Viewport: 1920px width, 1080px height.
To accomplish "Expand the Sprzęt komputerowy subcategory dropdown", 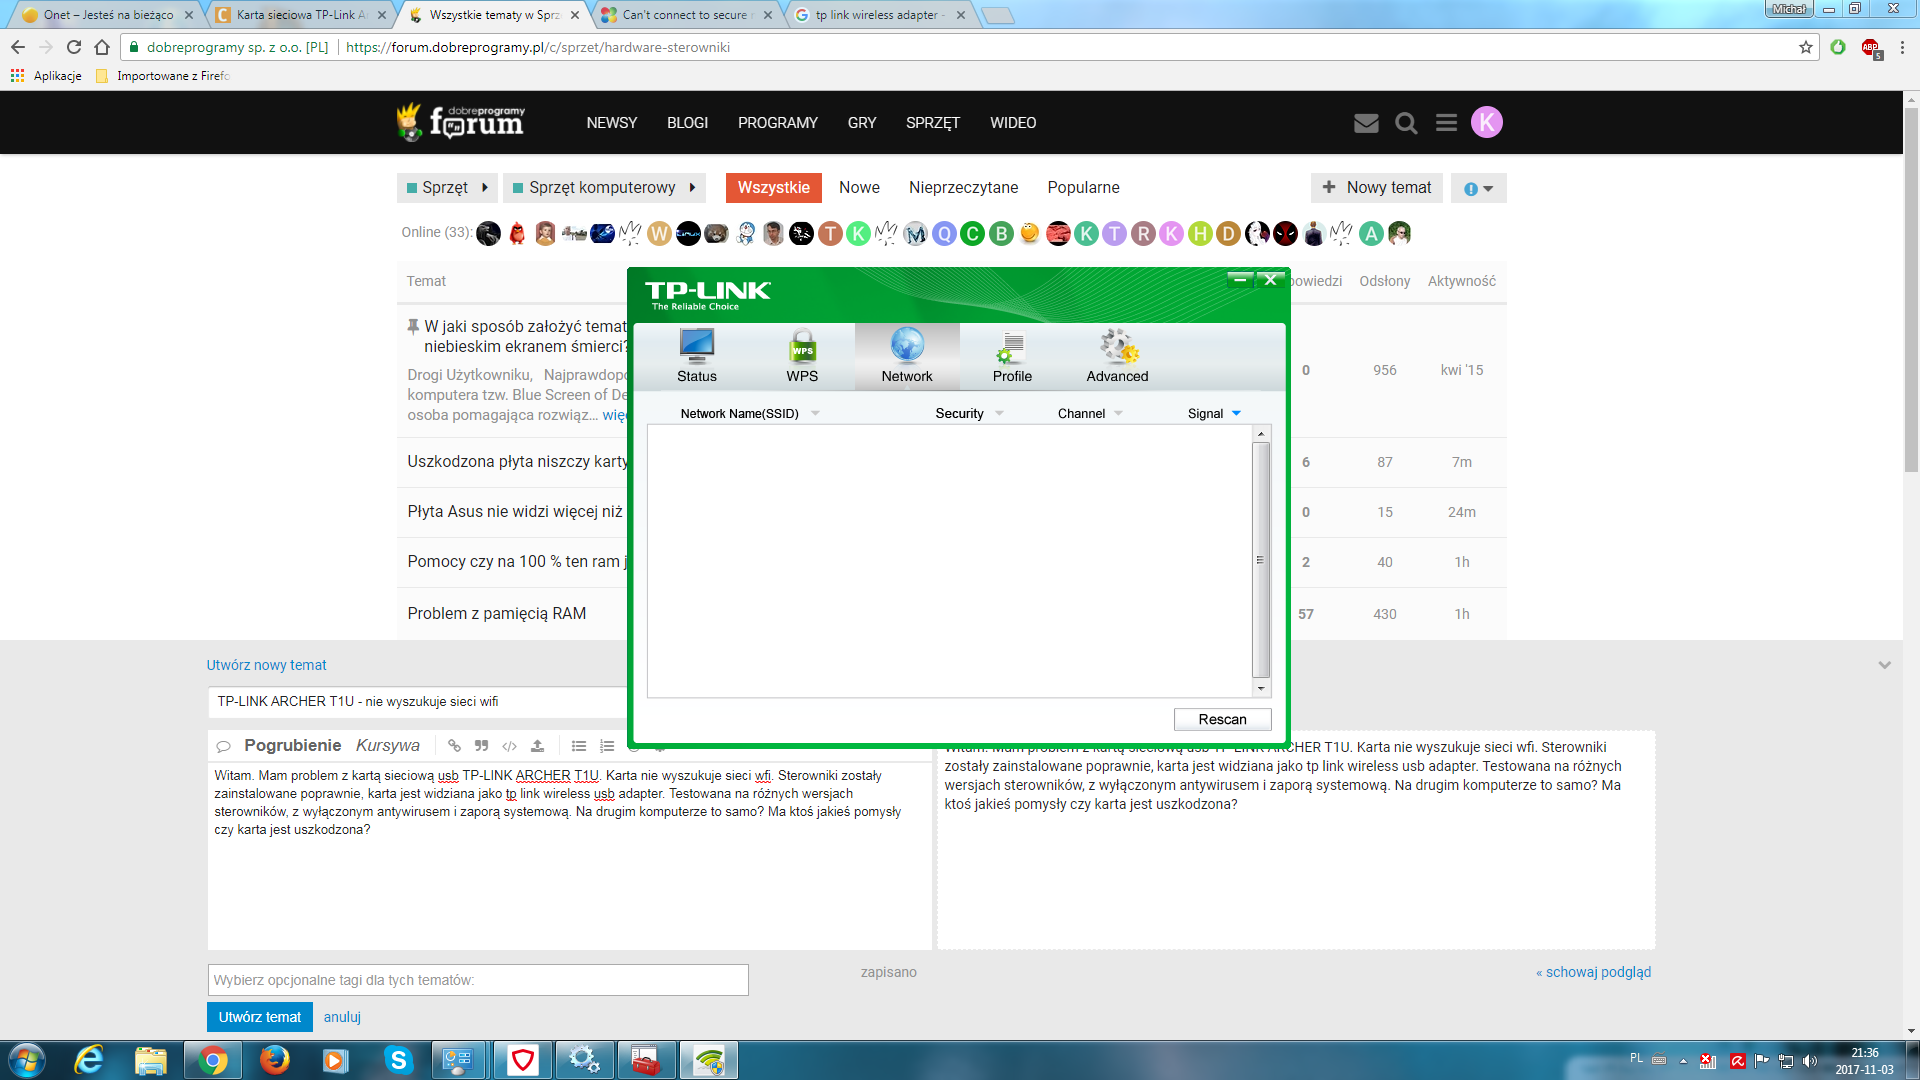I will pyautogui.click(x=604, y=188).
